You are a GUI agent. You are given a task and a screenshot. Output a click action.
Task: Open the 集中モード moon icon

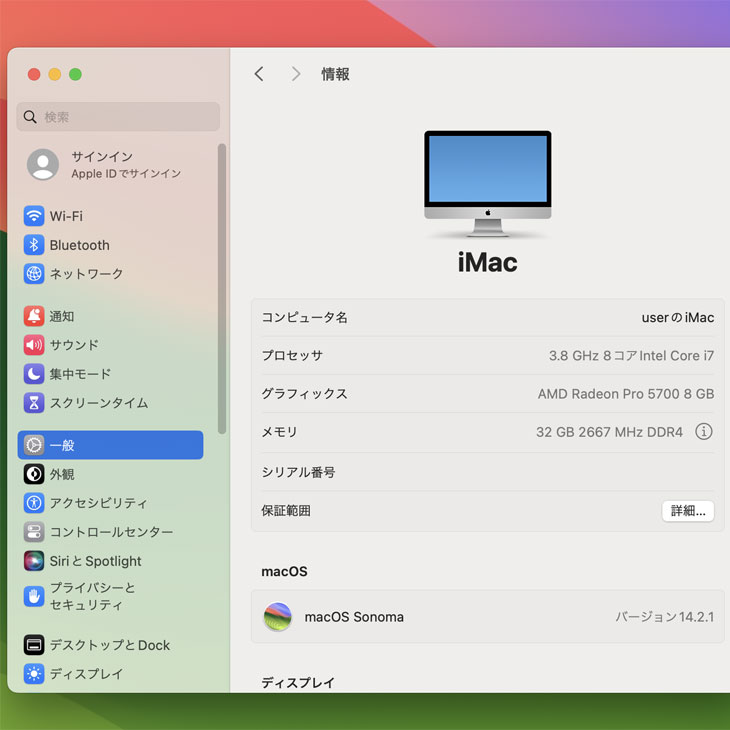[34, 374]
